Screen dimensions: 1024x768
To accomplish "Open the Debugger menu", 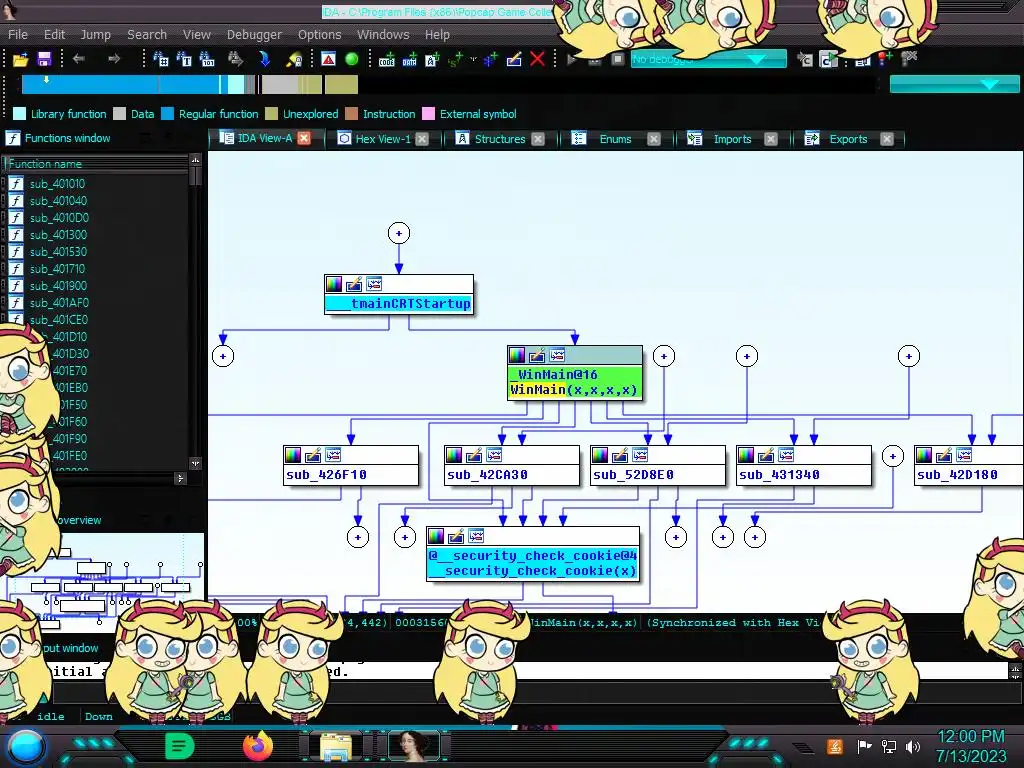I will [x=254, y=35].
